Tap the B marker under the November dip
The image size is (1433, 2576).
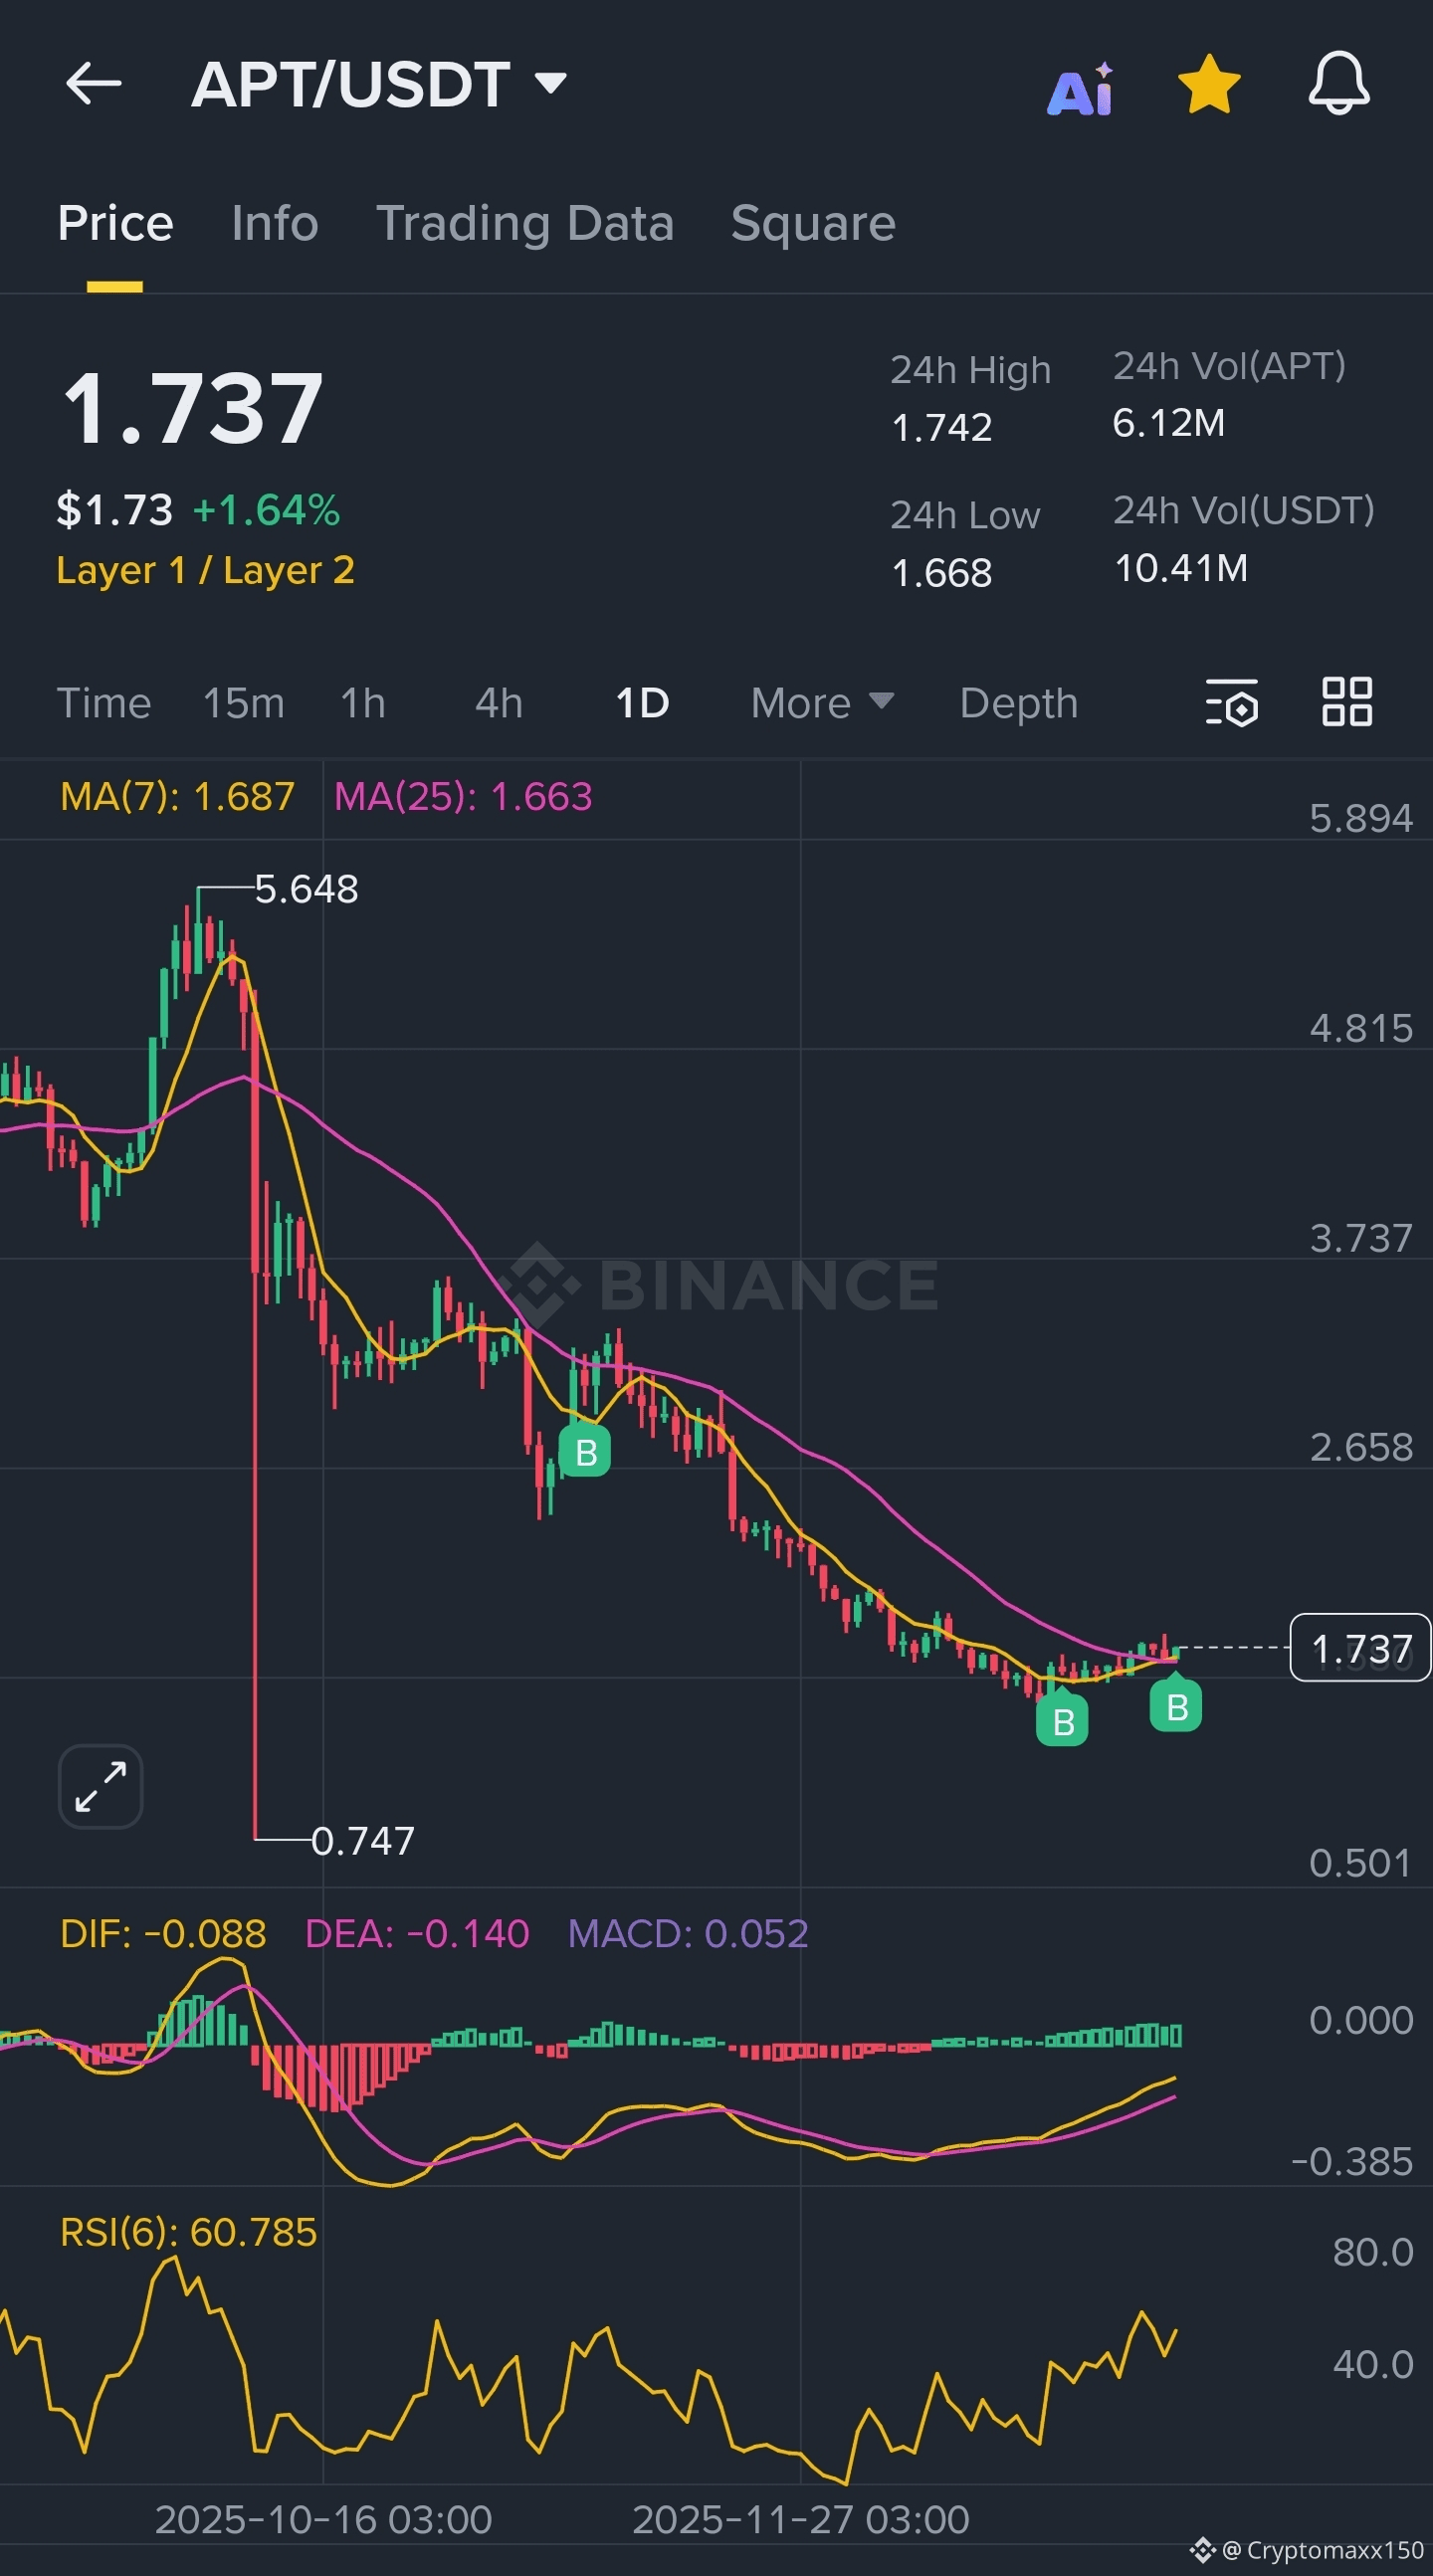[585, 1452]
